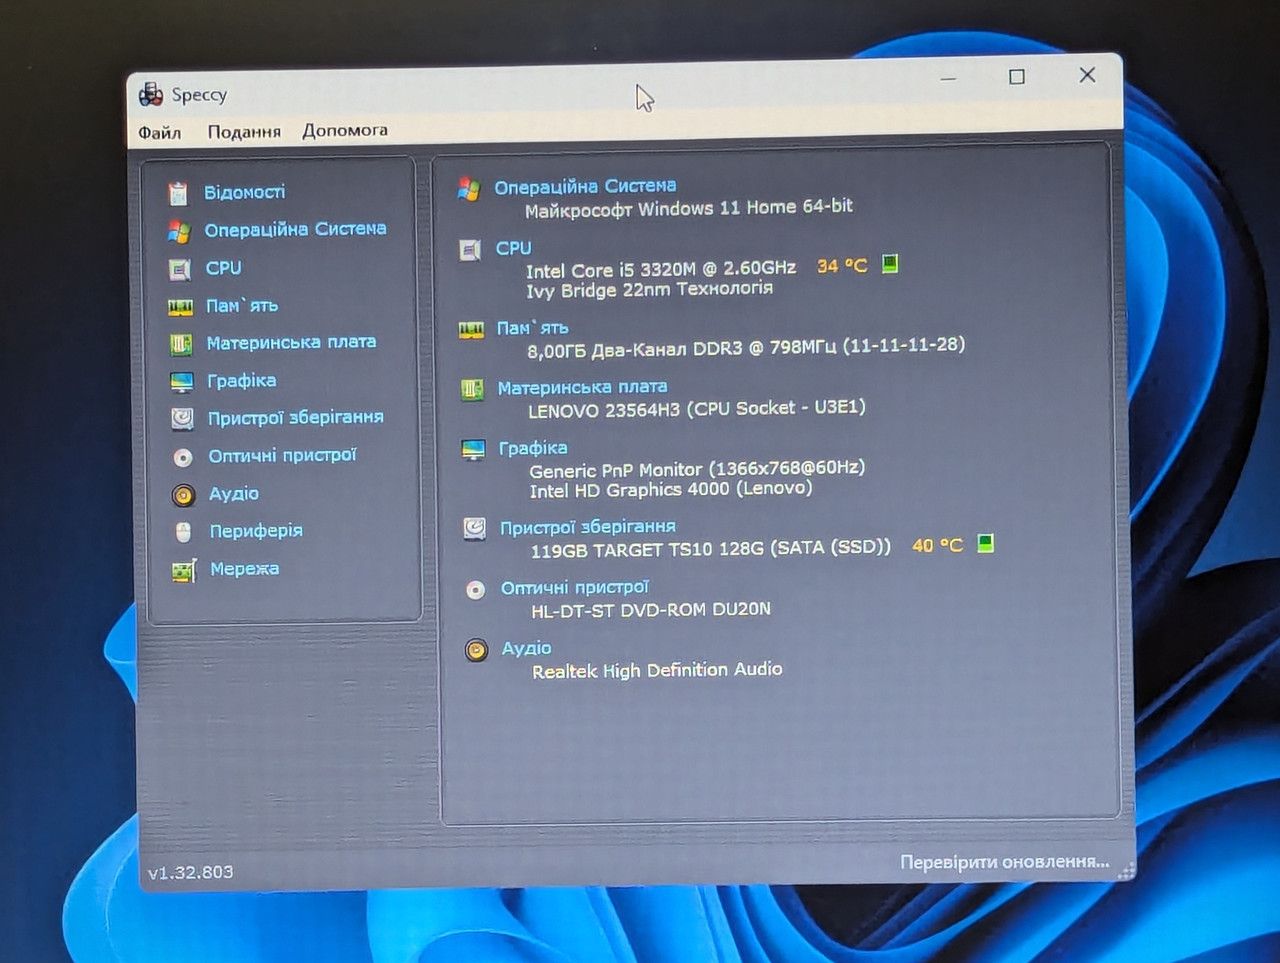Select Відомості summary icon in sidebar
The height and width of the screenshot is (963, 1280).
[178, 192]
